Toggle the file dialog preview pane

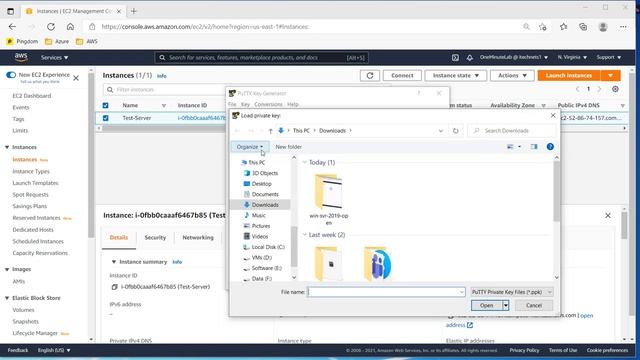click(x=534, y=147)
